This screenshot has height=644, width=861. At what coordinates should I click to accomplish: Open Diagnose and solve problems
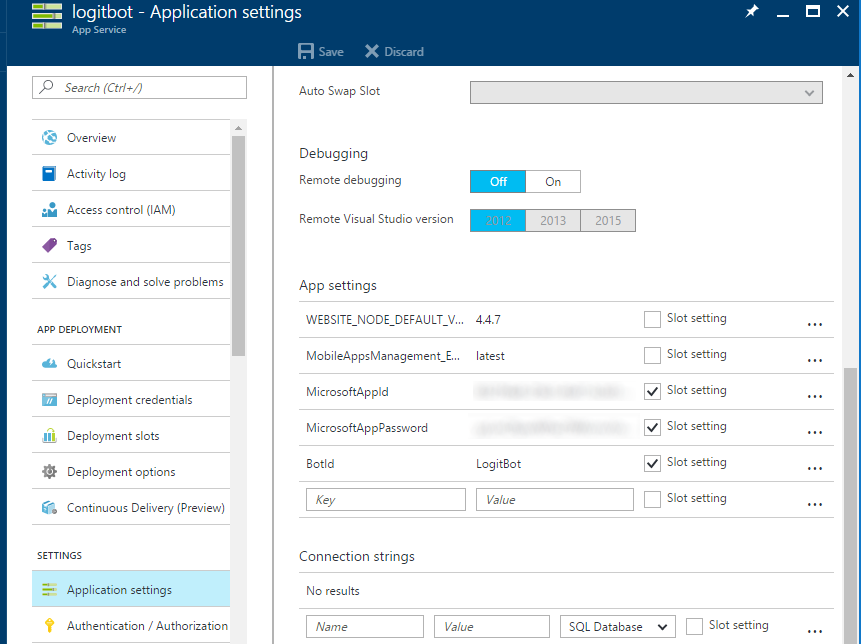(131, 282)
